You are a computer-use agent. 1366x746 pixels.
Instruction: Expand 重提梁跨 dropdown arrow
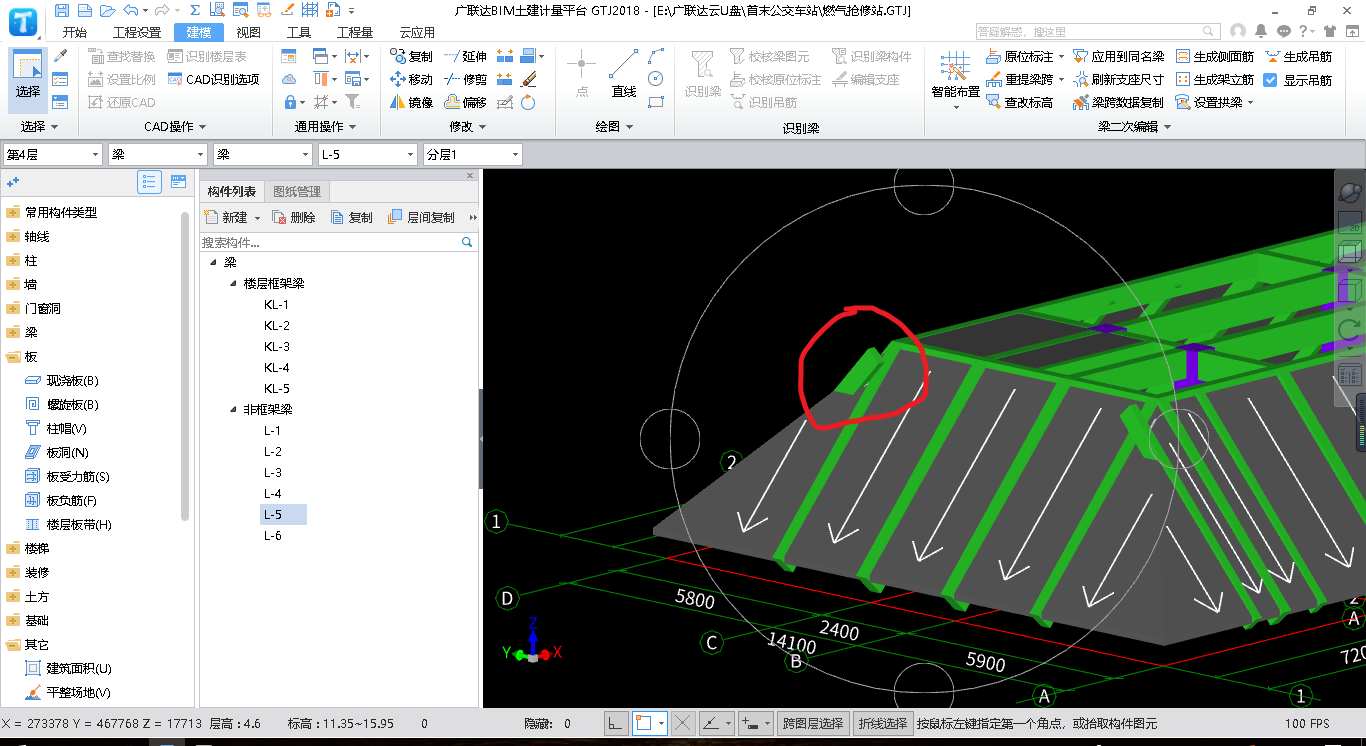coord(1061,80)
